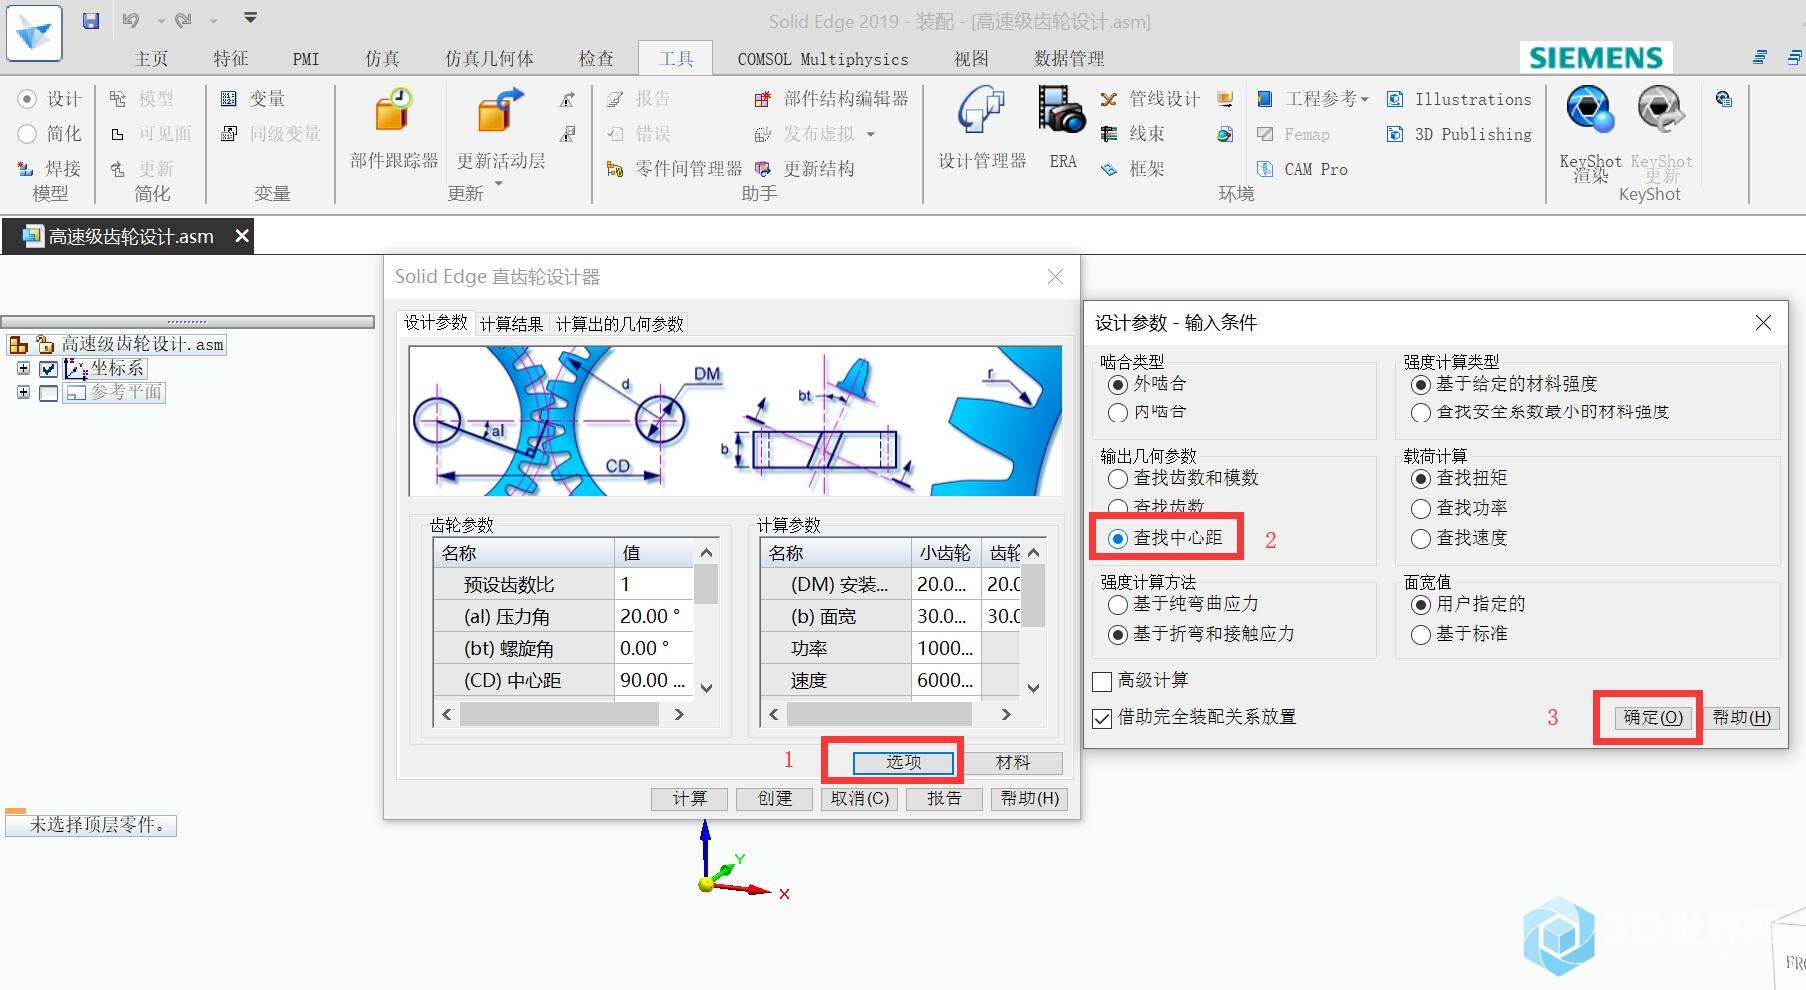Screen dimensions: 1806x990
Task: Switch to 主页 ribbon tab
Action: point(151,59)
